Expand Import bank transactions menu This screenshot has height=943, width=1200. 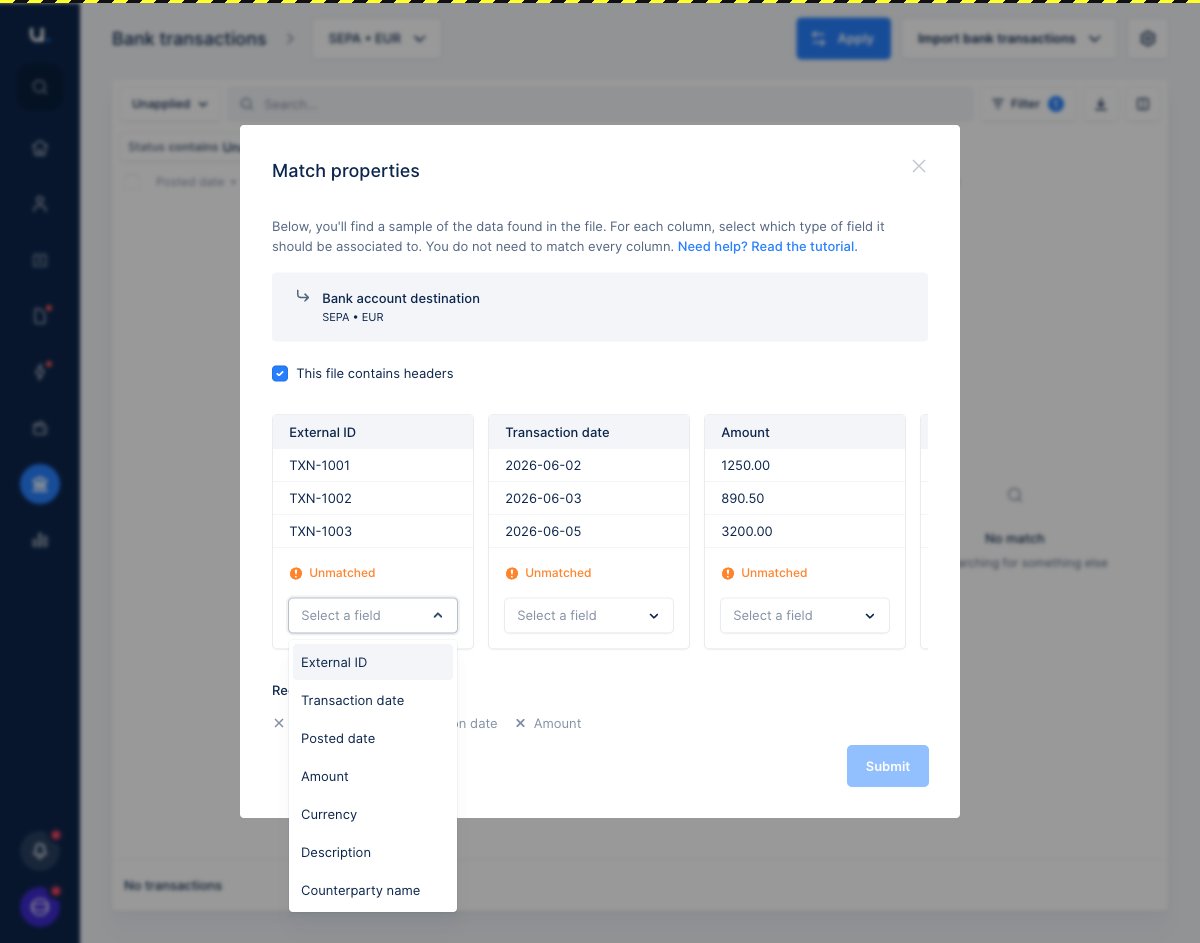[1010, 39]
